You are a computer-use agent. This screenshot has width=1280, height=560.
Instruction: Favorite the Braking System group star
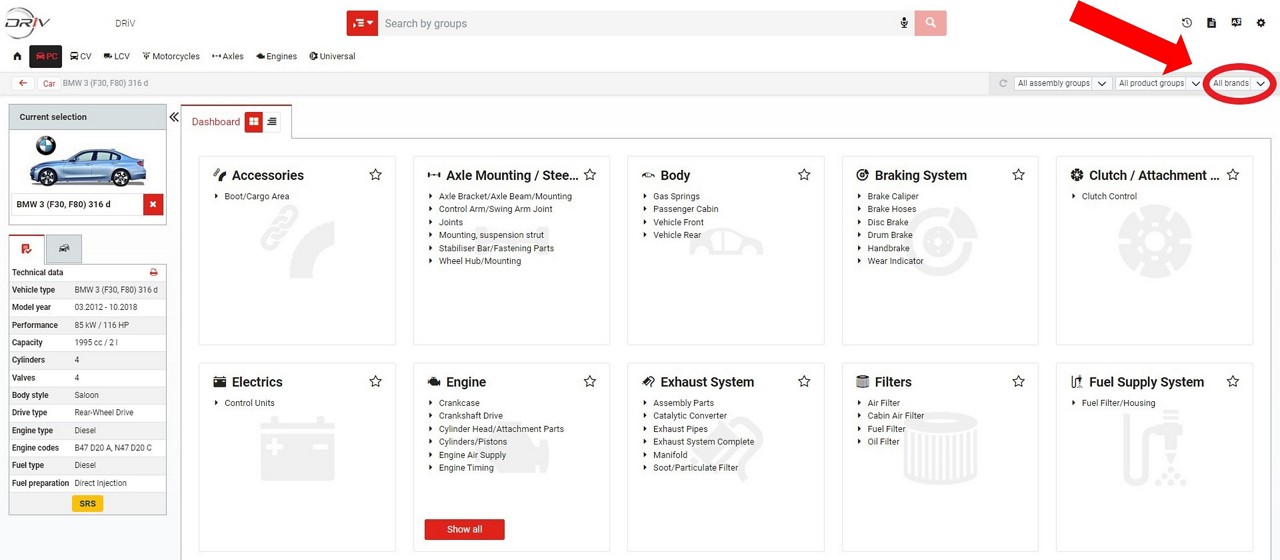(1018, 175)
